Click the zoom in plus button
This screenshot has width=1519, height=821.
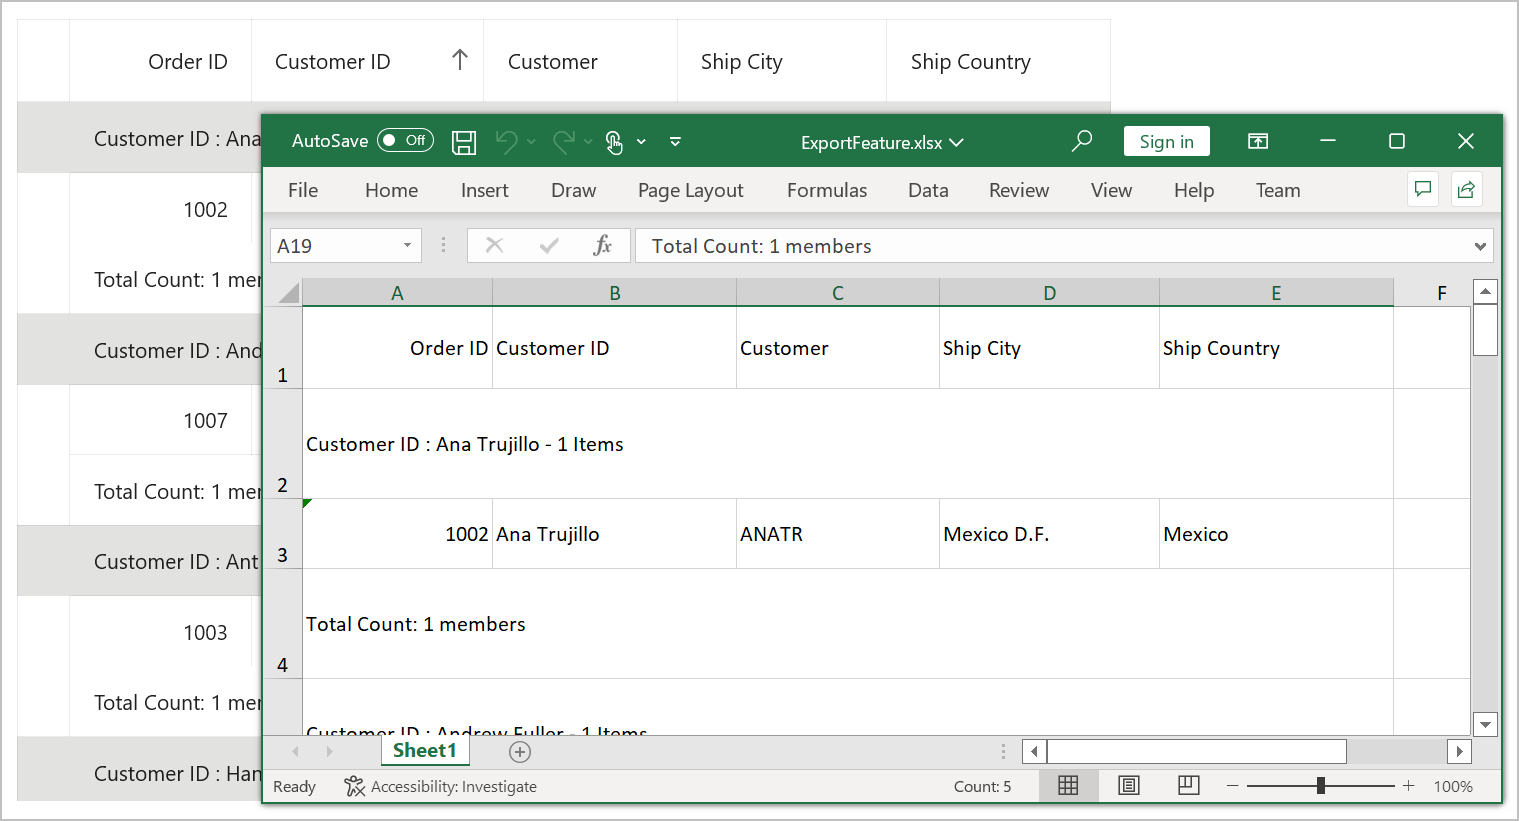[x=1408, y=786]
